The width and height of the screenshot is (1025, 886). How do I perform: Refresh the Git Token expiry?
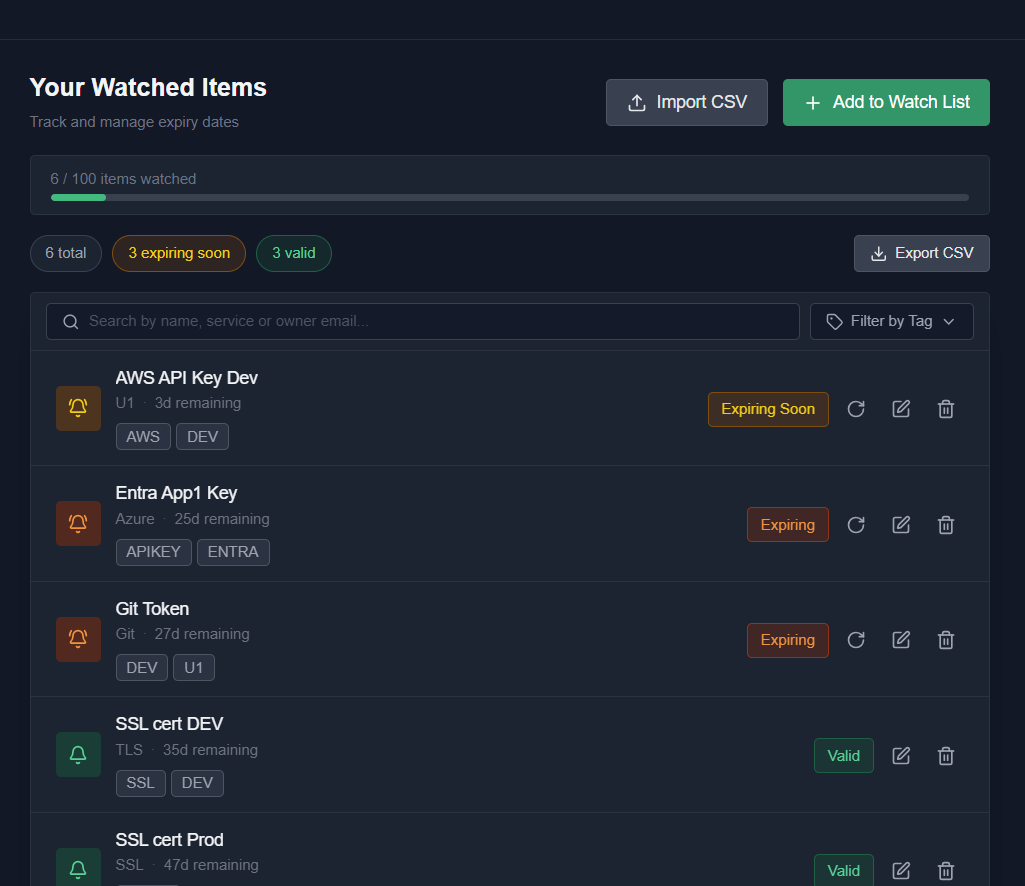tap(855, 639)
